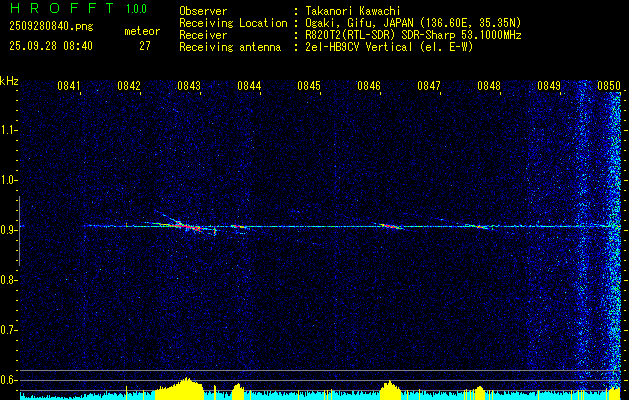Click the 0841 time marker

tap(69, 86)
